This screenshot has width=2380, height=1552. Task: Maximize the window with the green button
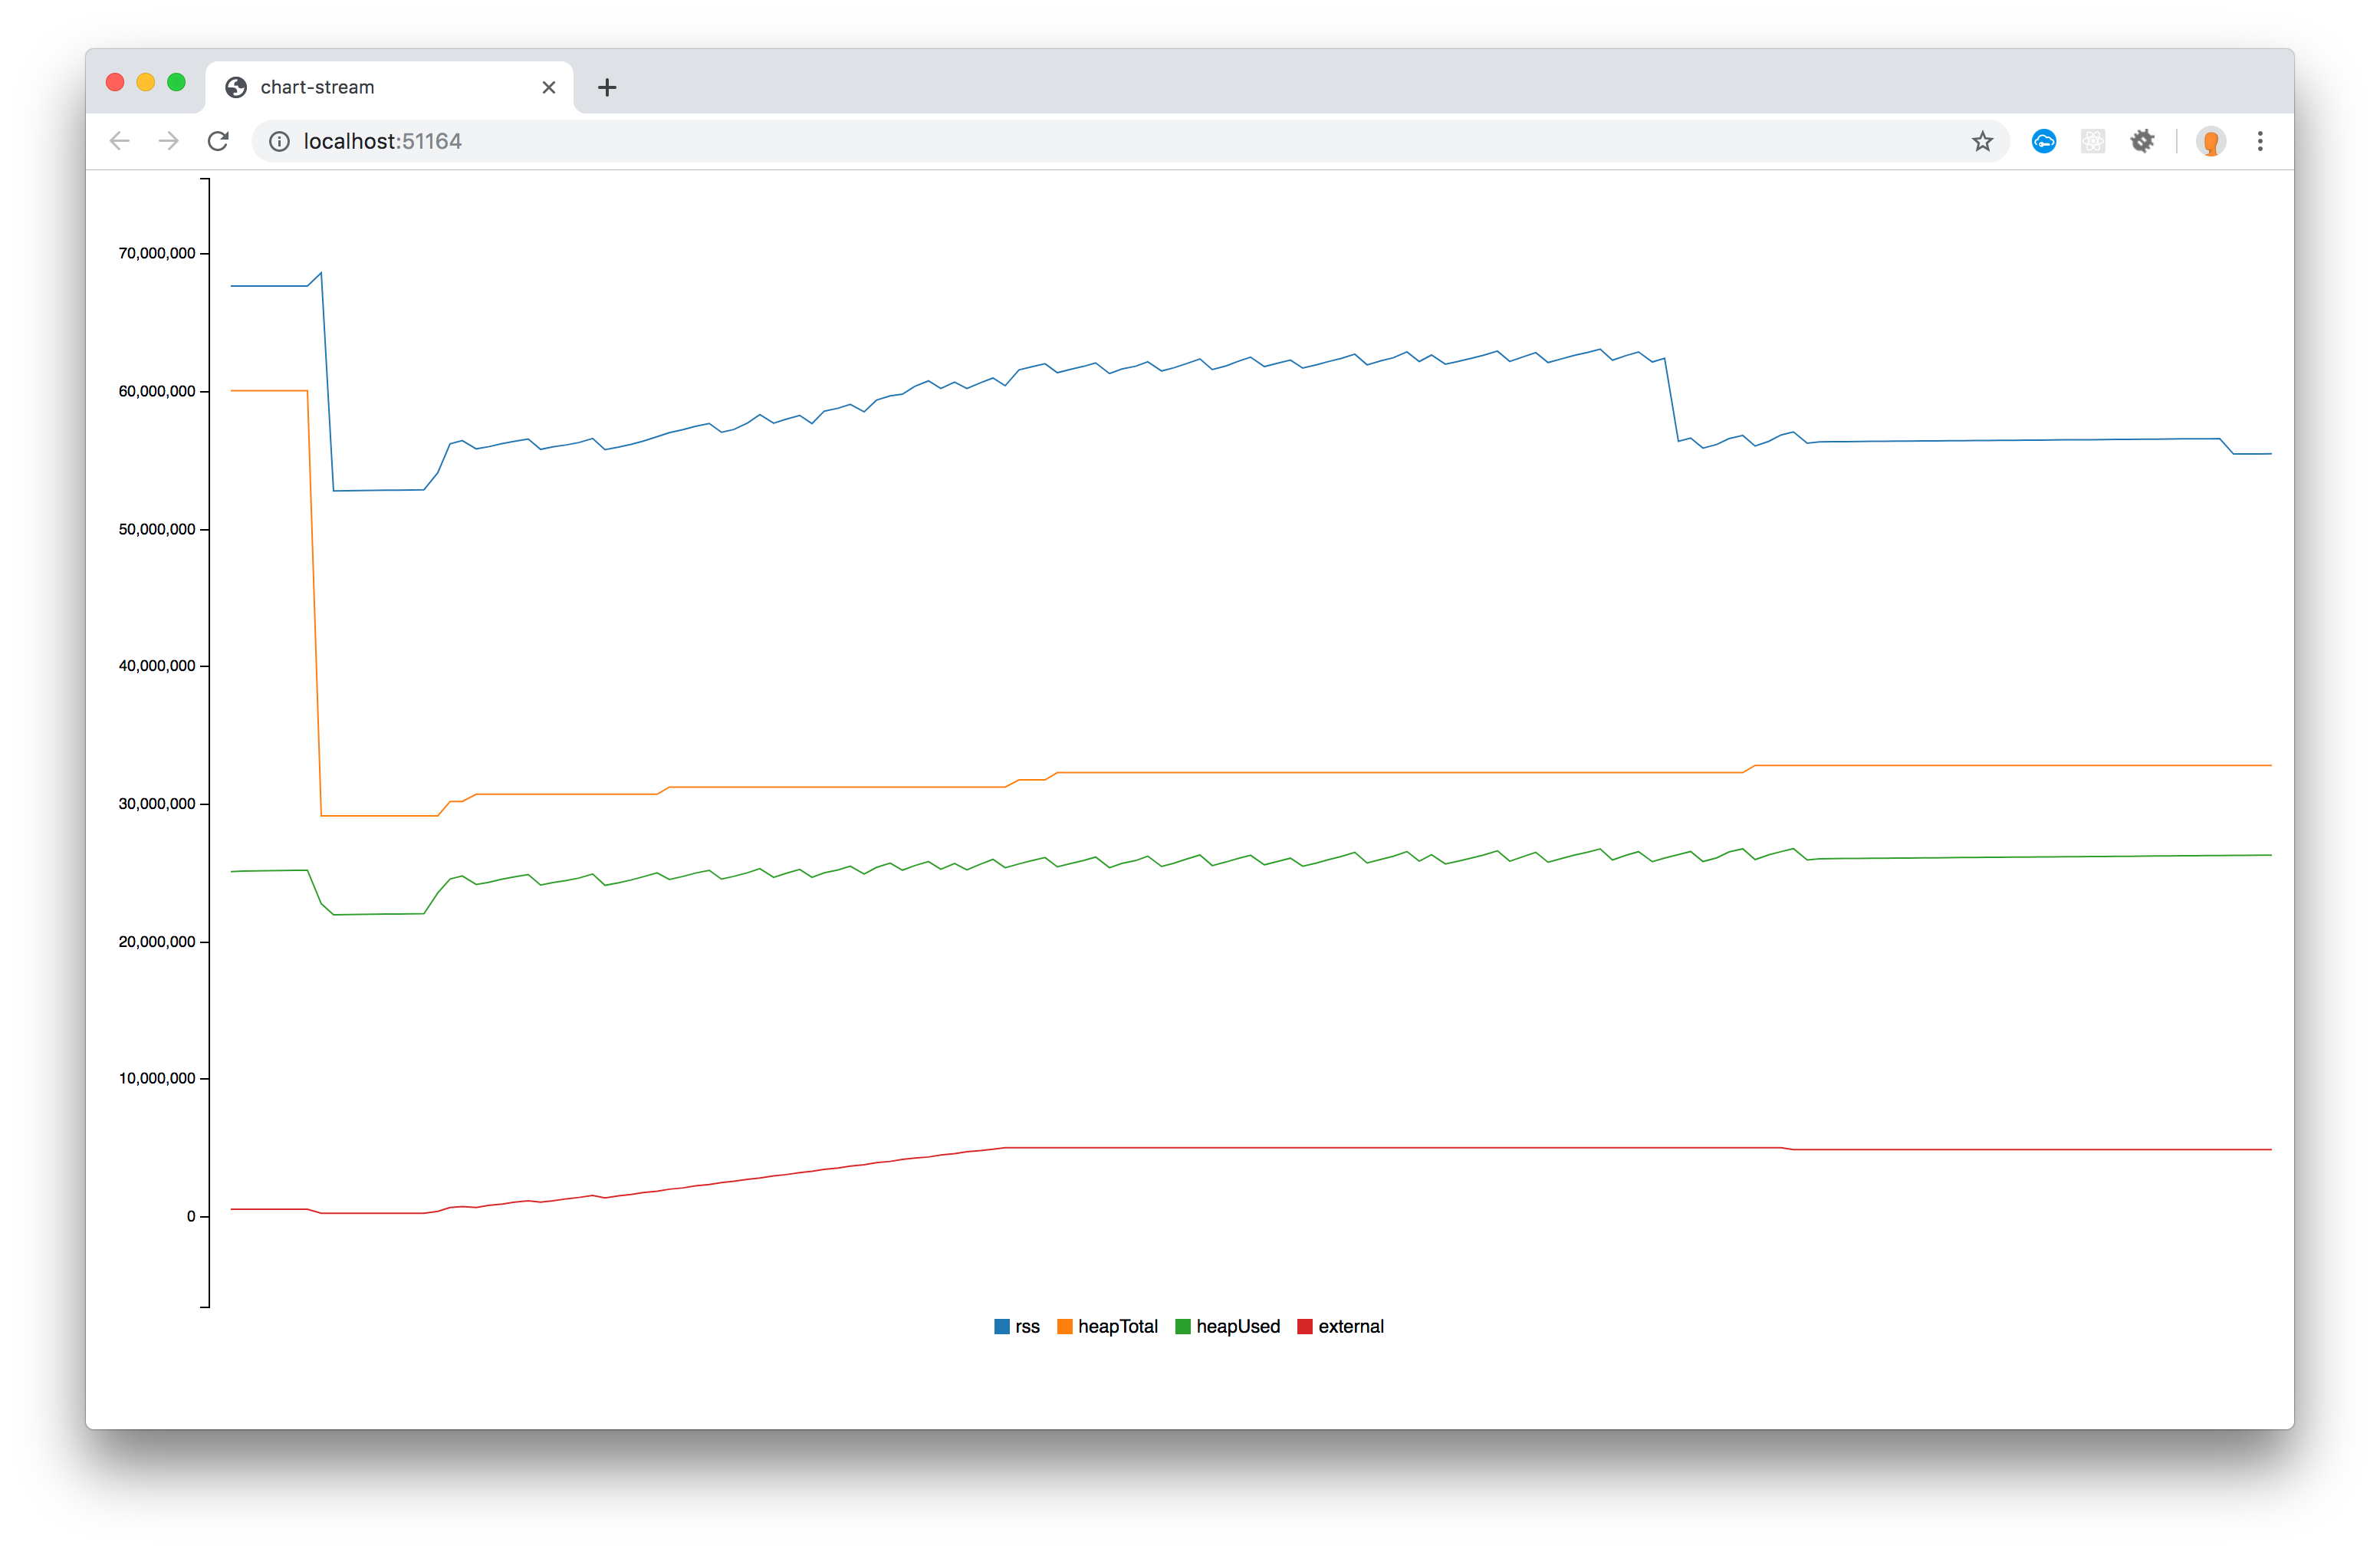176,82
